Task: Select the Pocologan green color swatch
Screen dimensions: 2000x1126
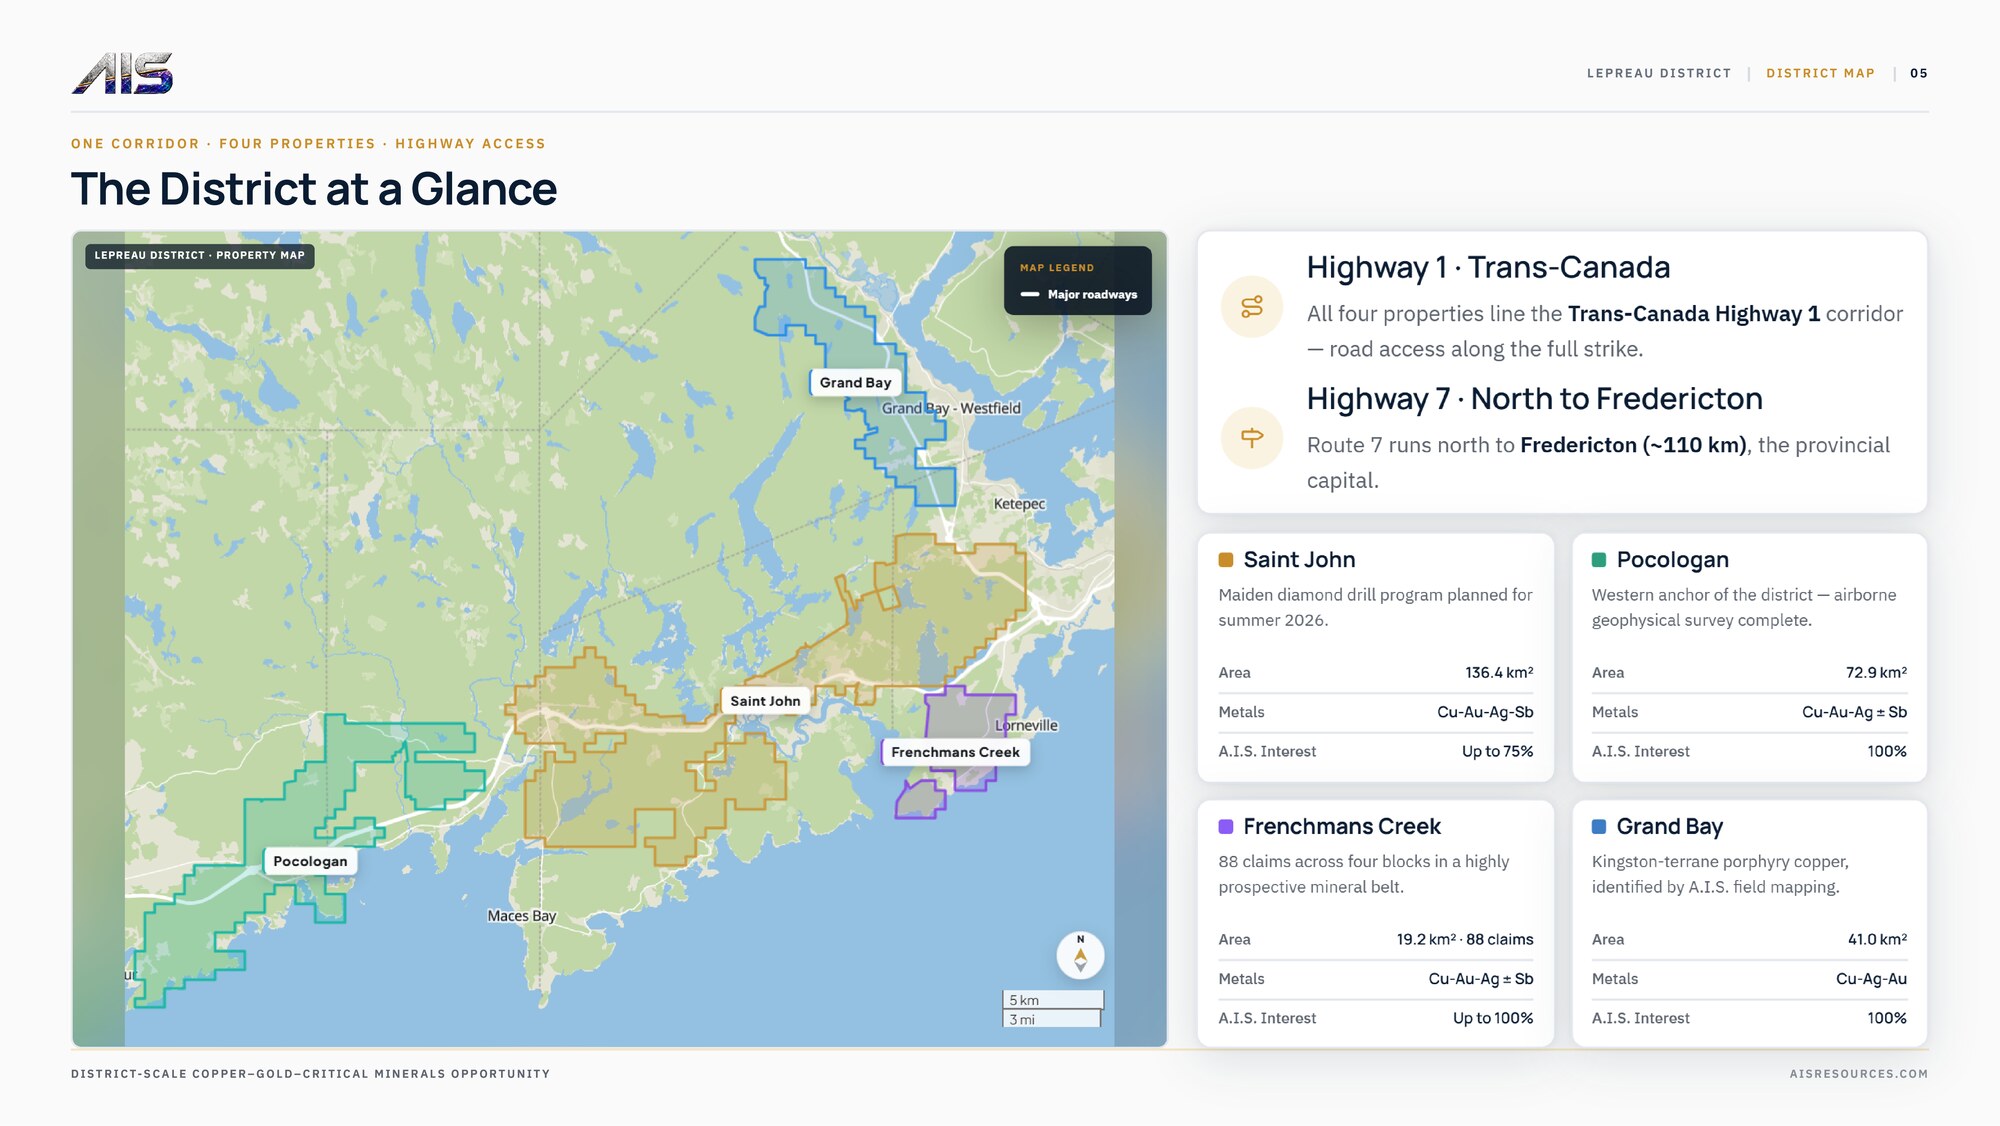Action: (x=1599, y=560)
